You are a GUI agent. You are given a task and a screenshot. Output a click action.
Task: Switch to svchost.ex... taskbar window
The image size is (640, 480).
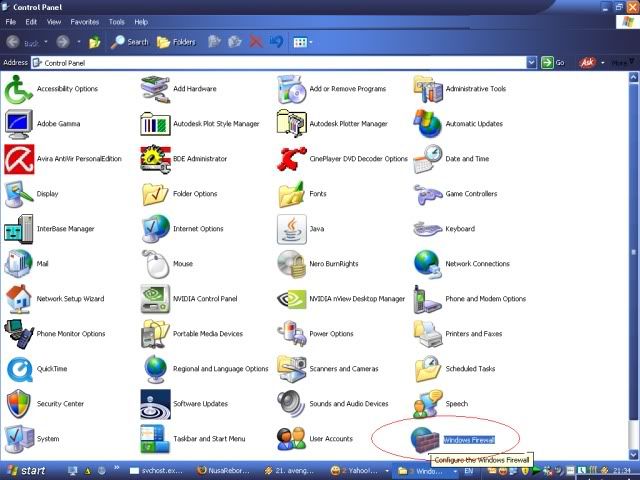tap(157, 471)
